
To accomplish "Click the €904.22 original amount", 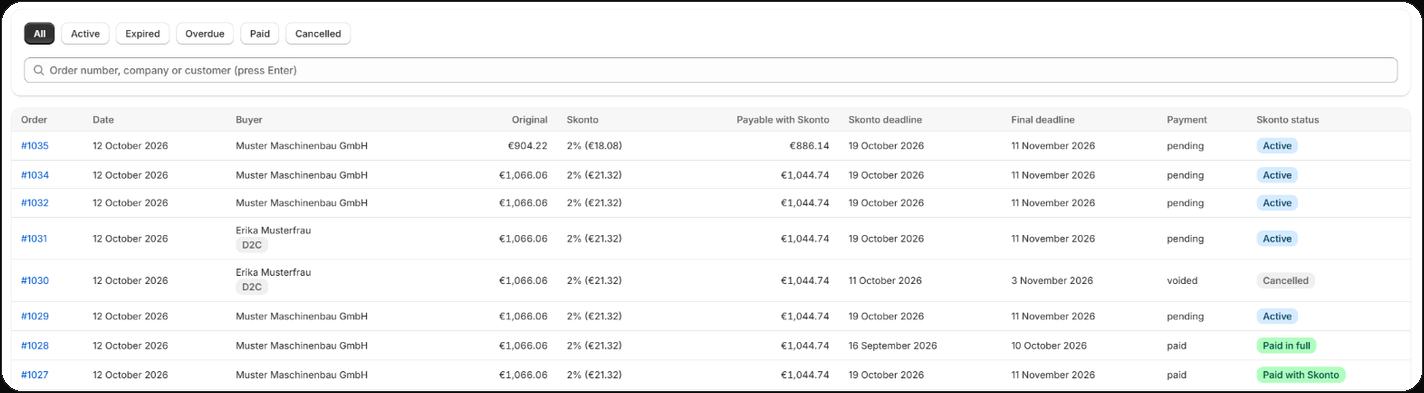I will coord(527,146).
